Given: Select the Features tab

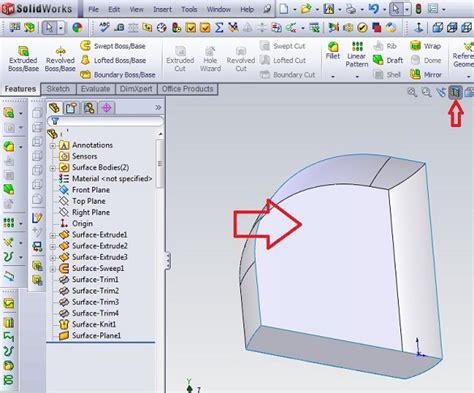Looking at the screenshot, I should click(x=20, y=89).
